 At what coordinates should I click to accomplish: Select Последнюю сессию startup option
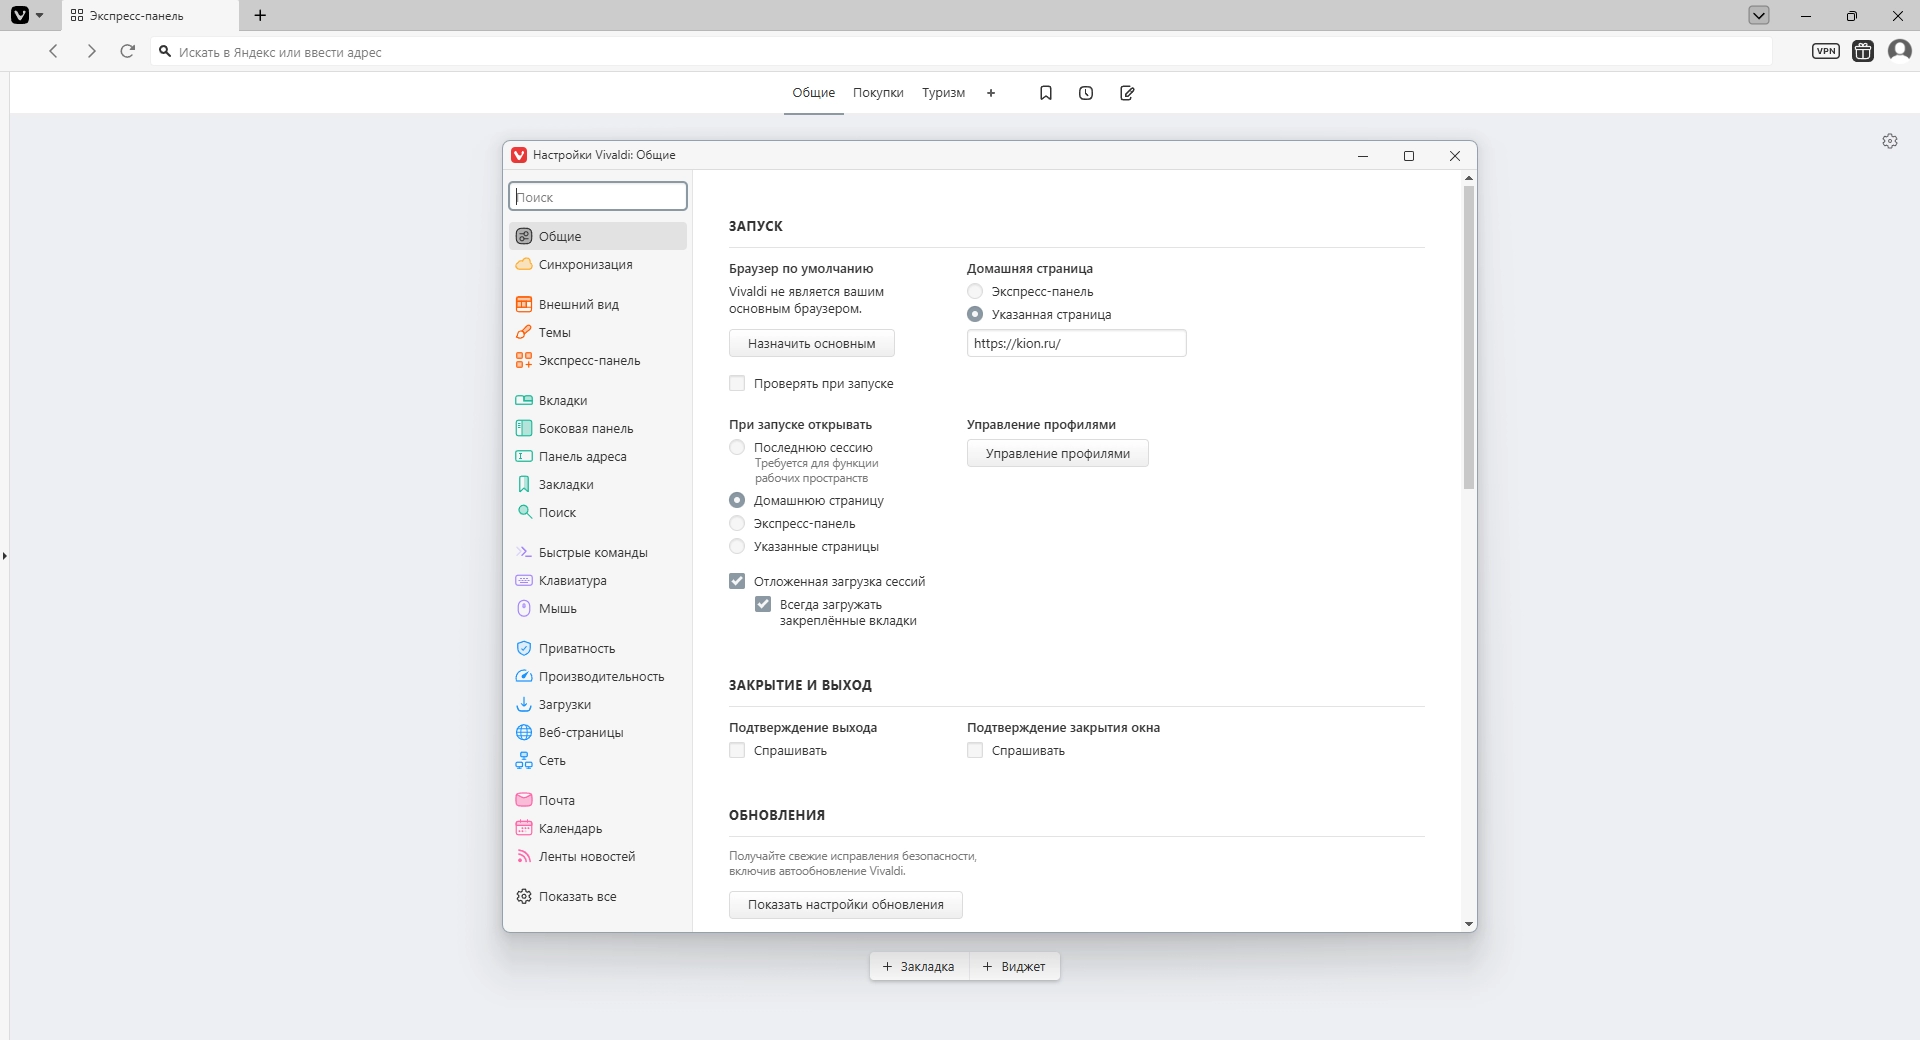tap(737, 447)
